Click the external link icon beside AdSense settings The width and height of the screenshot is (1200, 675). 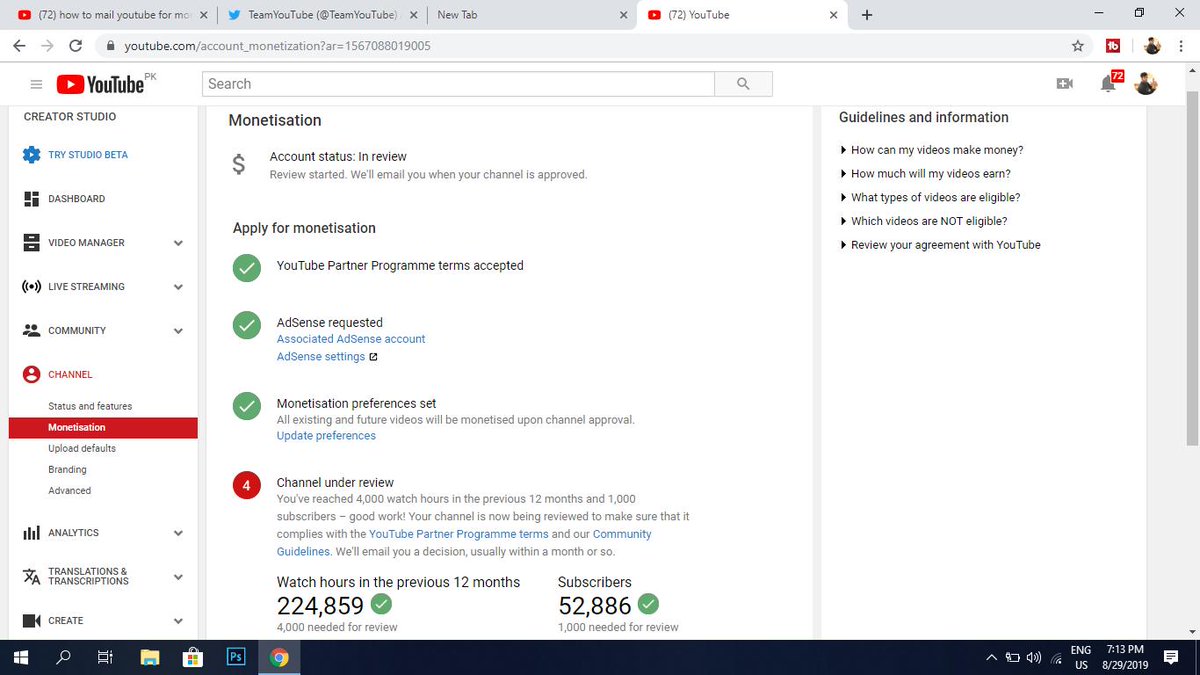[373, 357]
